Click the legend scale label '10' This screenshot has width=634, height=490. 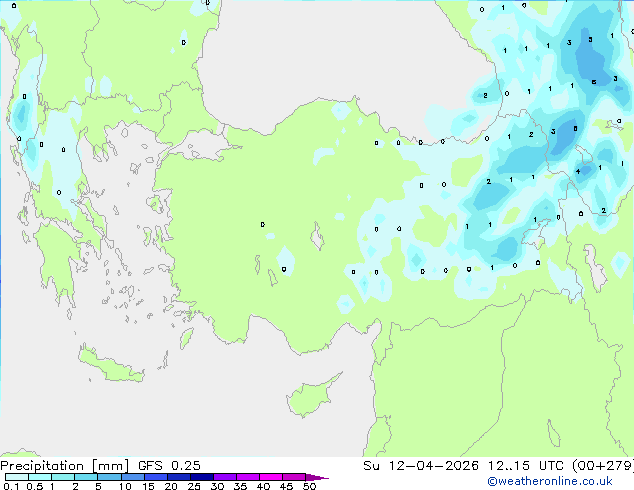[125, 486]
